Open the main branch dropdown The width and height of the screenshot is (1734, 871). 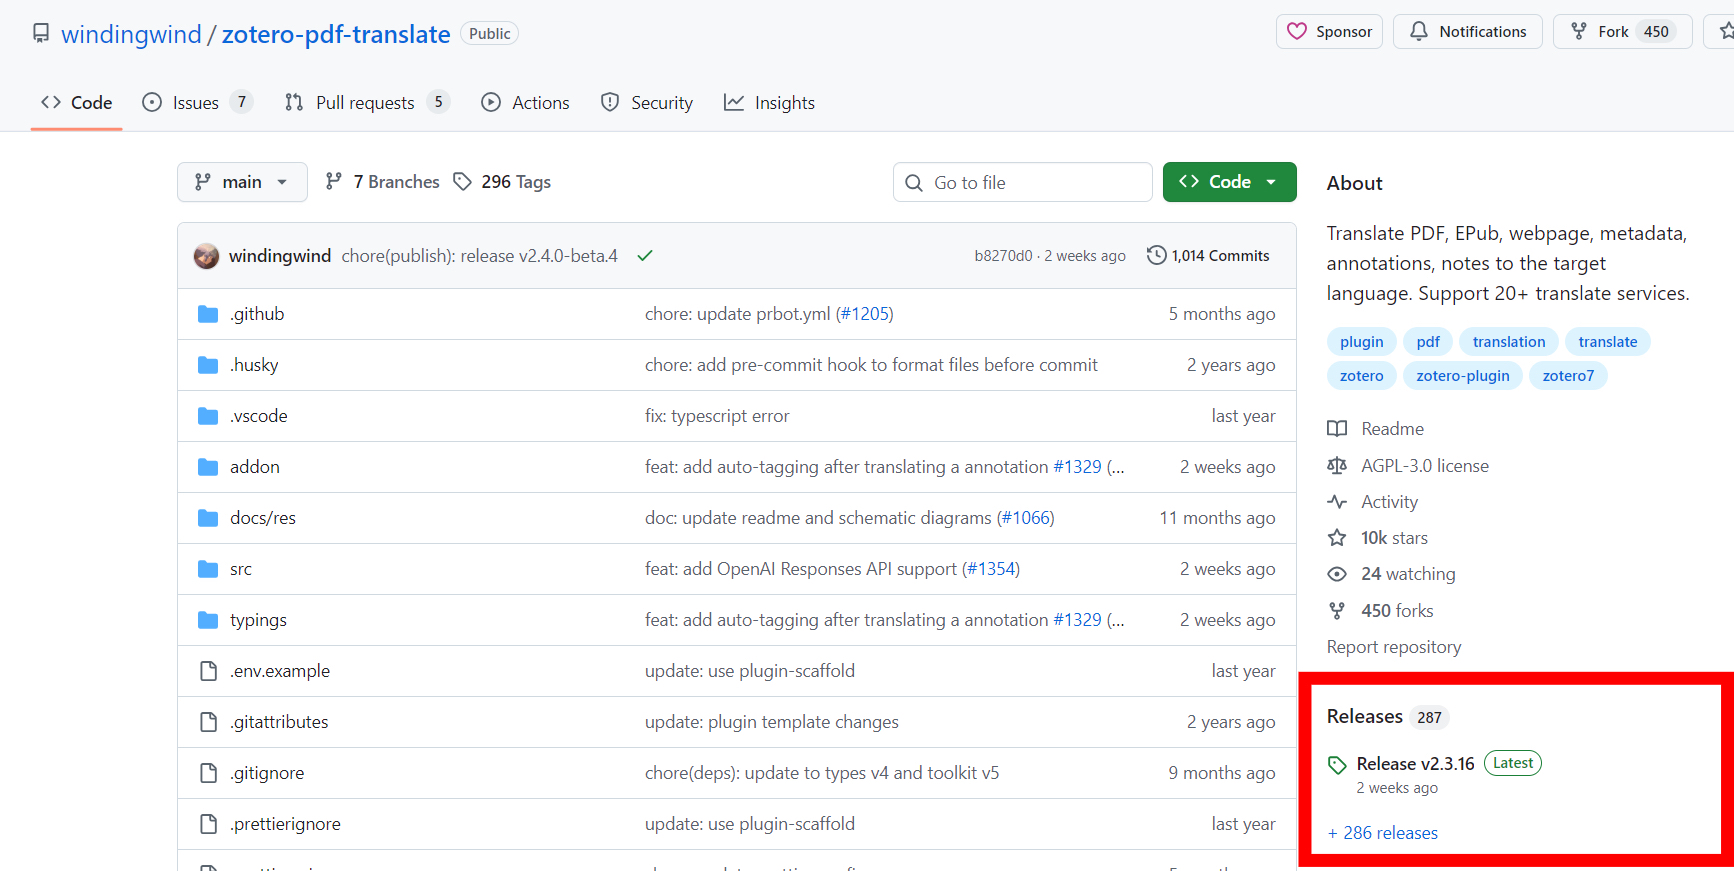tap(242, 182)
